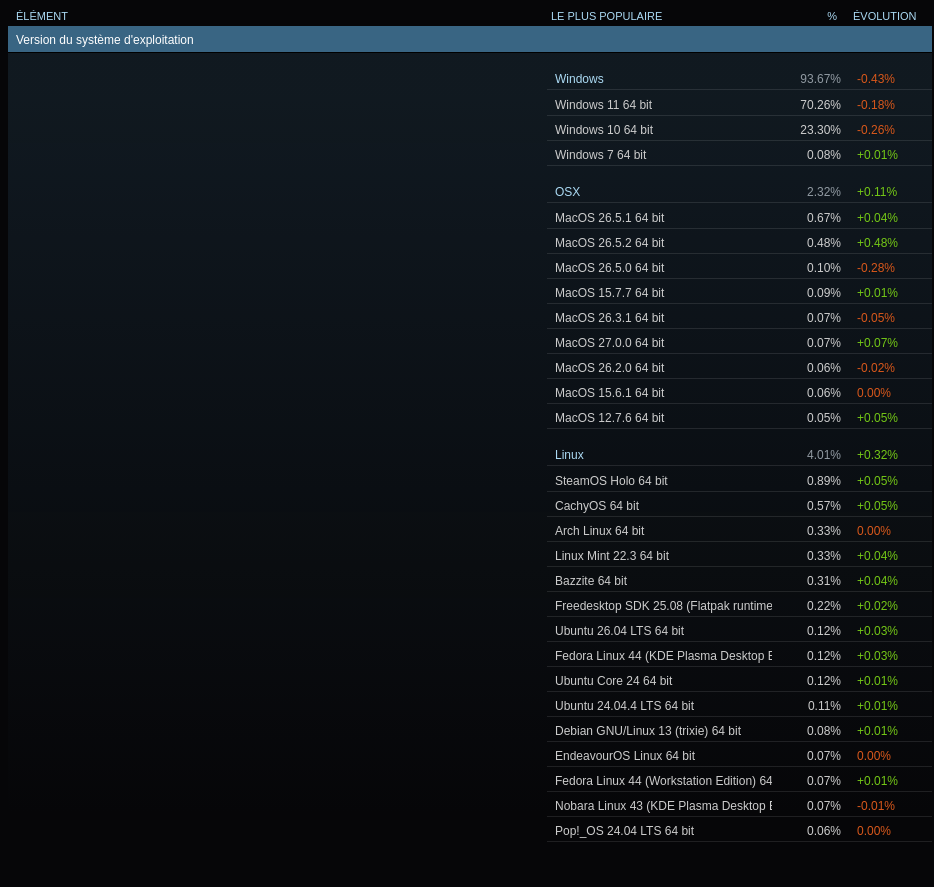Click the 2.32% OSX share value
The width and height of the screenshot is (934, 887).
coord(824,191)
